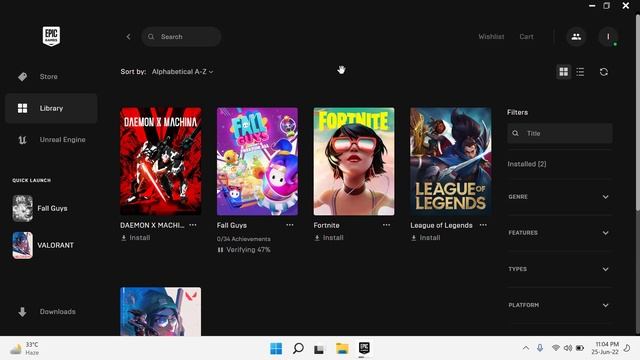This screenshot has height=360, width=640.
Task: Open DAEMON X MACHINA options menu
Action: [193, 225]
